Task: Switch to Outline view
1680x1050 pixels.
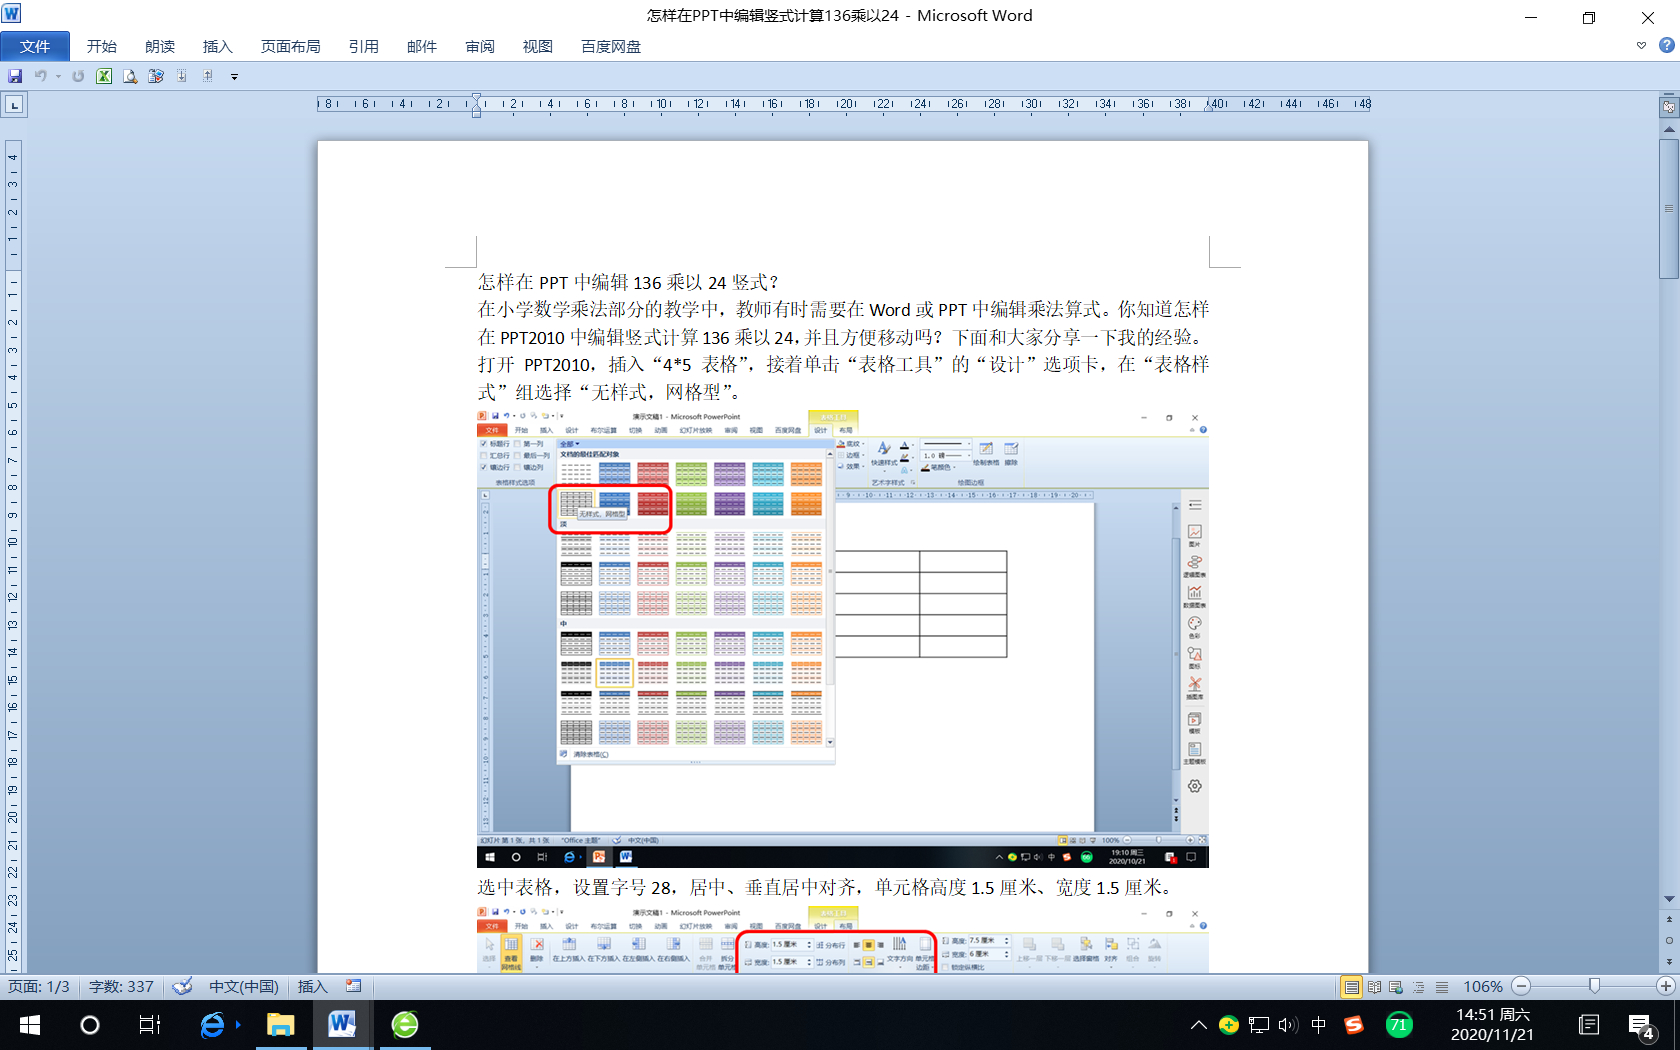Action: coord(1419,987)
